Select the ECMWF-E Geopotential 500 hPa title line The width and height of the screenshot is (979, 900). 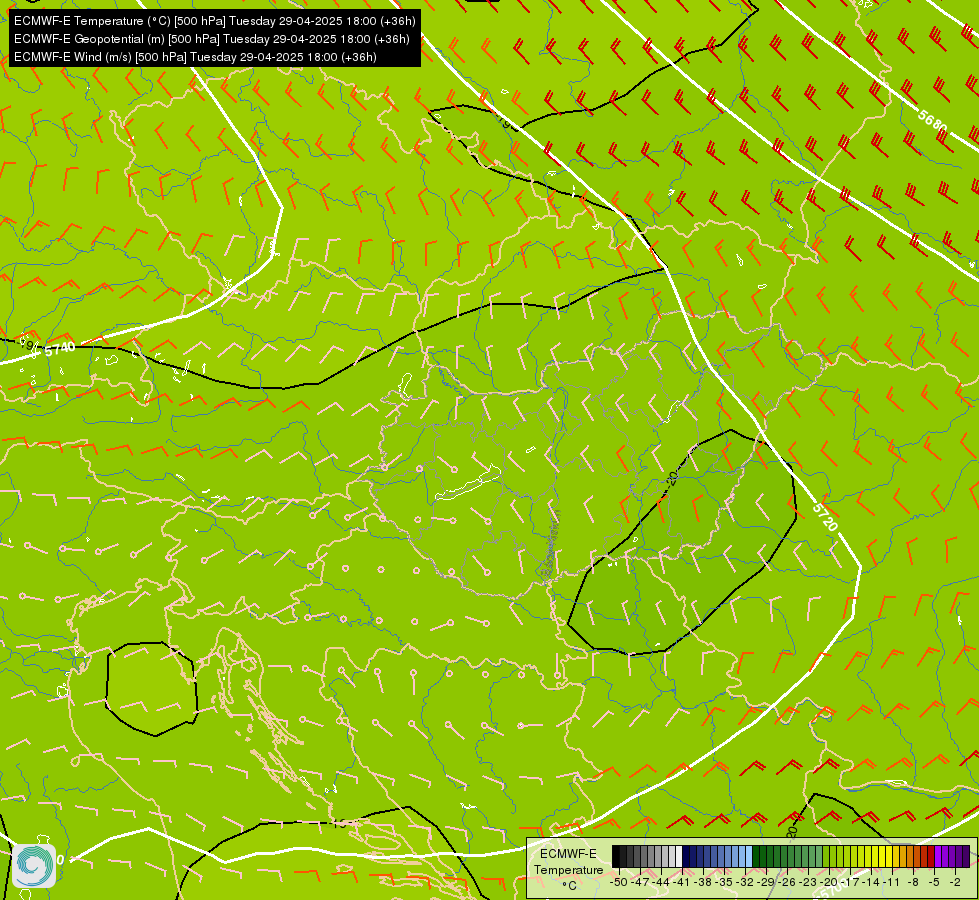[x=212, y=39]
